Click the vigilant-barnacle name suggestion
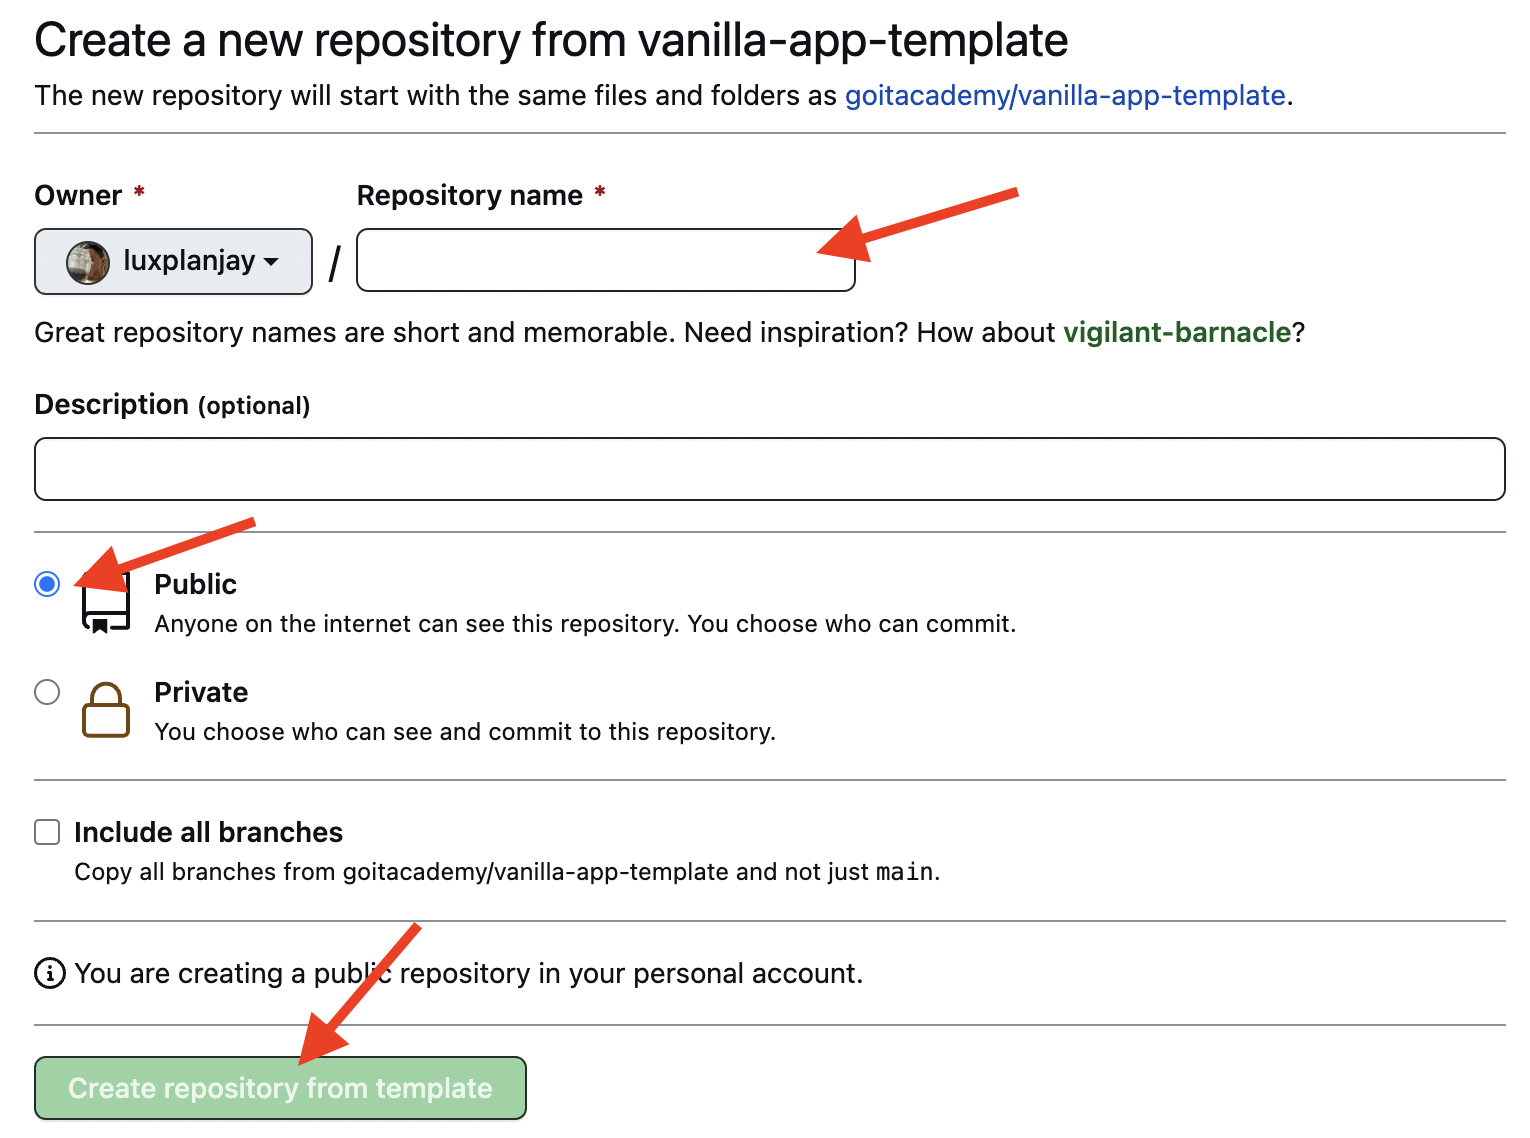Viewport: 1530px width, 1138px height. [x=1177, y=332]
